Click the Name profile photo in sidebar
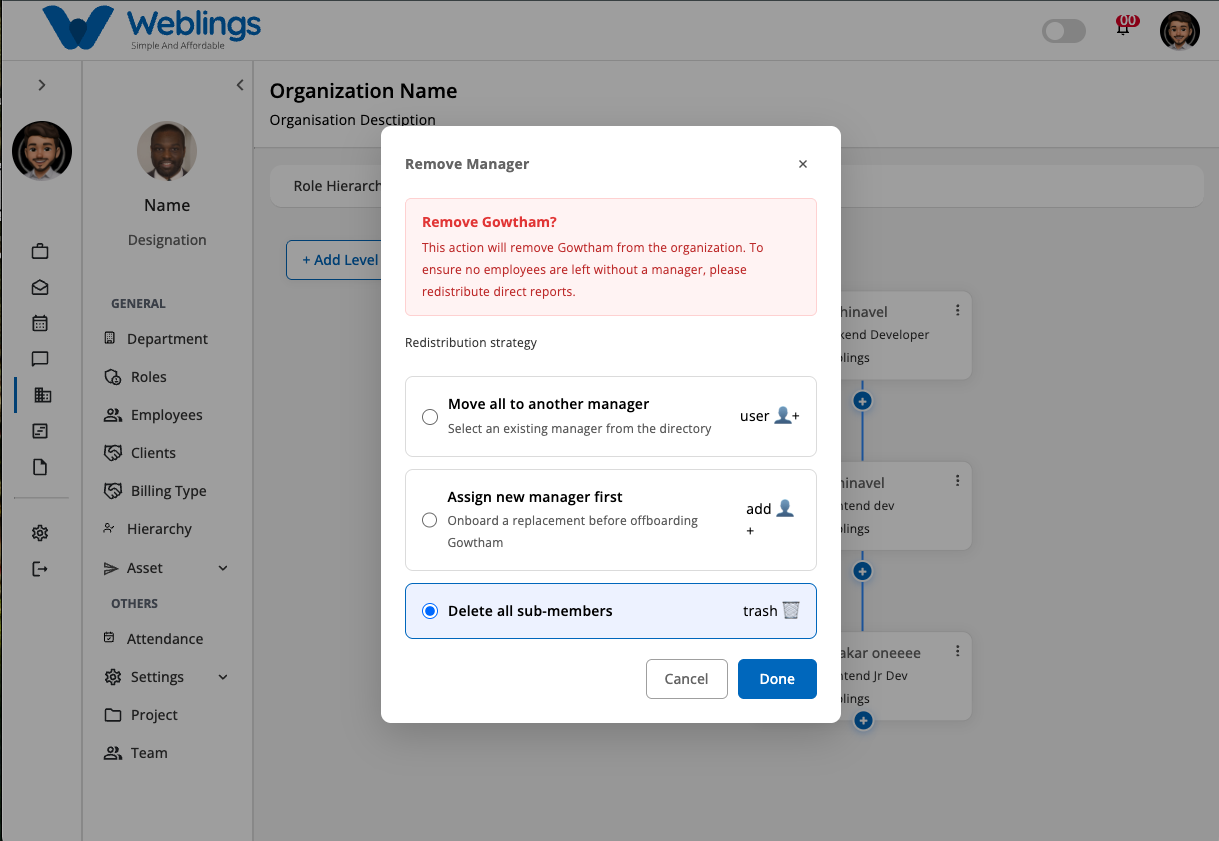The width and height of the screenshot is (1219, 841). pos(167,152)
